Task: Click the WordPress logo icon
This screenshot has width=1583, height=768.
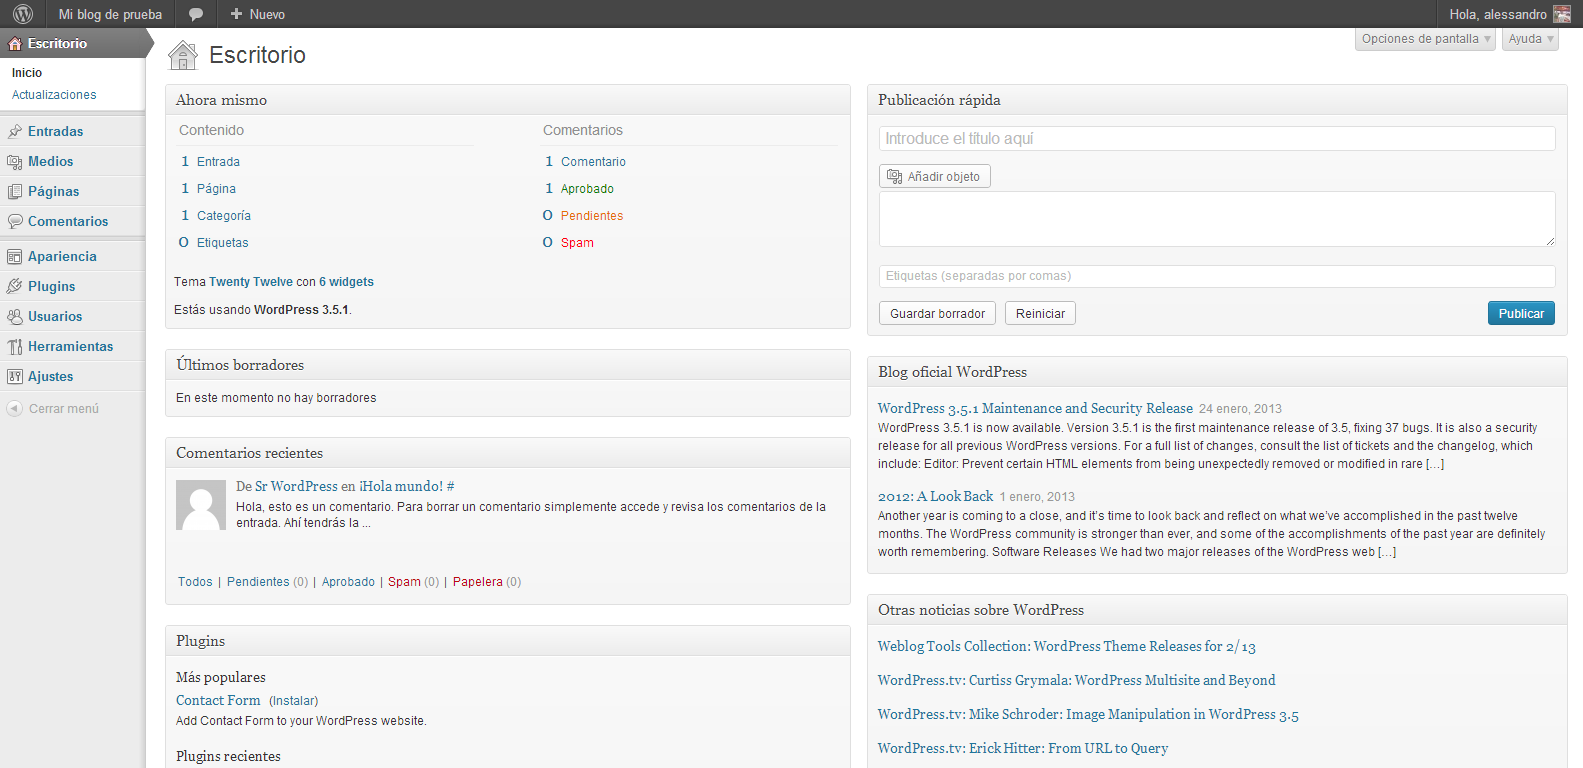Action: (23, 14)
